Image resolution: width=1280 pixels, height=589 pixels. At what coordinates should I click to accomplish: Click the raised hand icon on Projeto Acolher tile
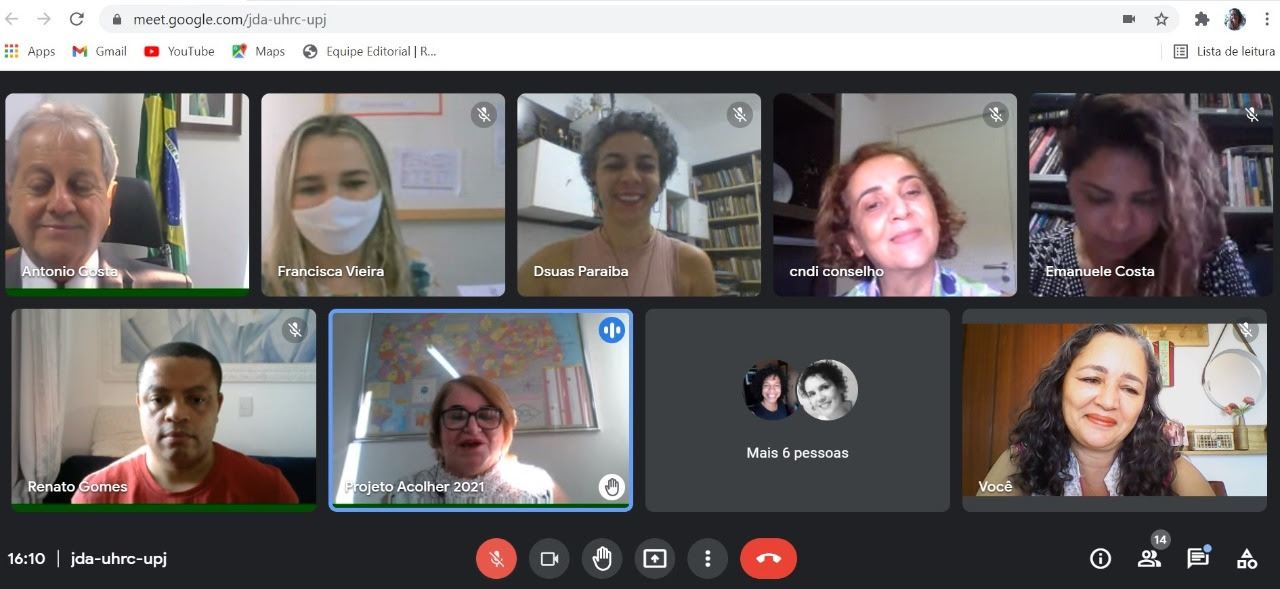click(x=612, y=487)
